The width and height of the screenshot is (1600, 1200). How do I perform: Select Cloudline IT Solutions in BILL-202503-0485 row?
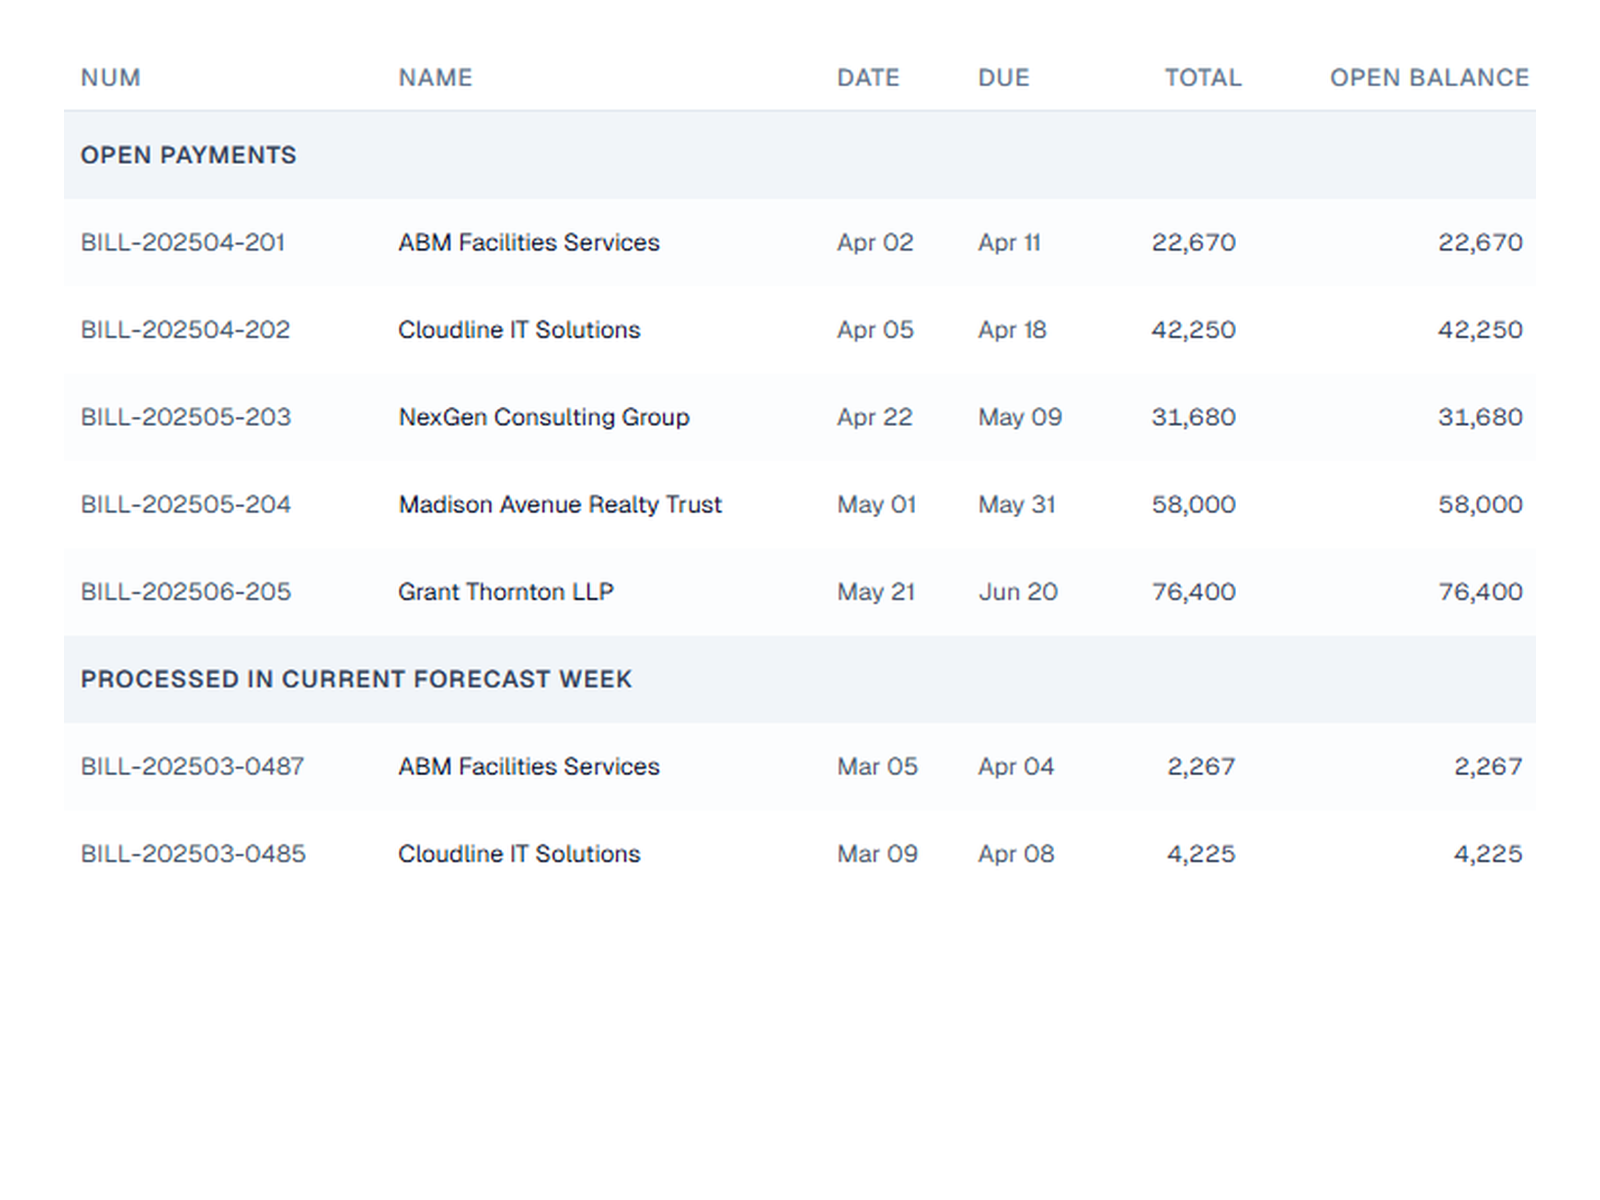click(519, 854)
